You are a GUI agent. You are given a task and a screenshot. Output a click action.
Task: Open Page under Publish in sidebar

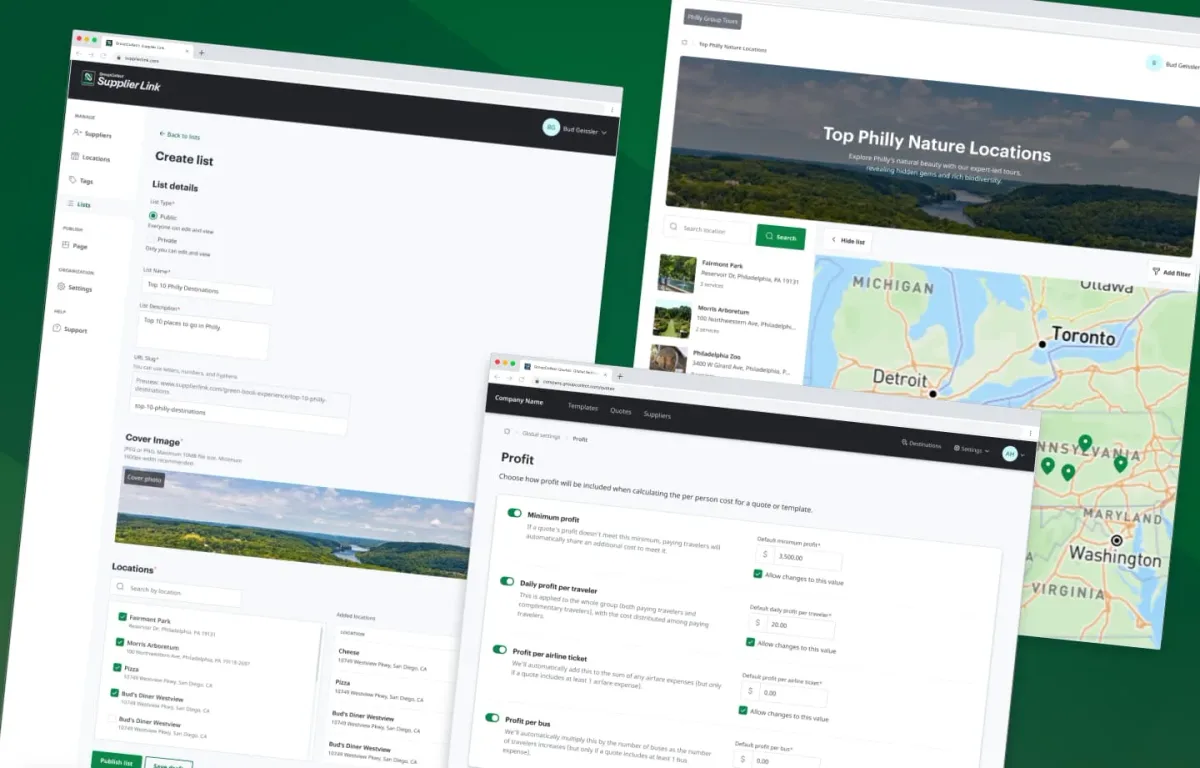tap(80, 246)
